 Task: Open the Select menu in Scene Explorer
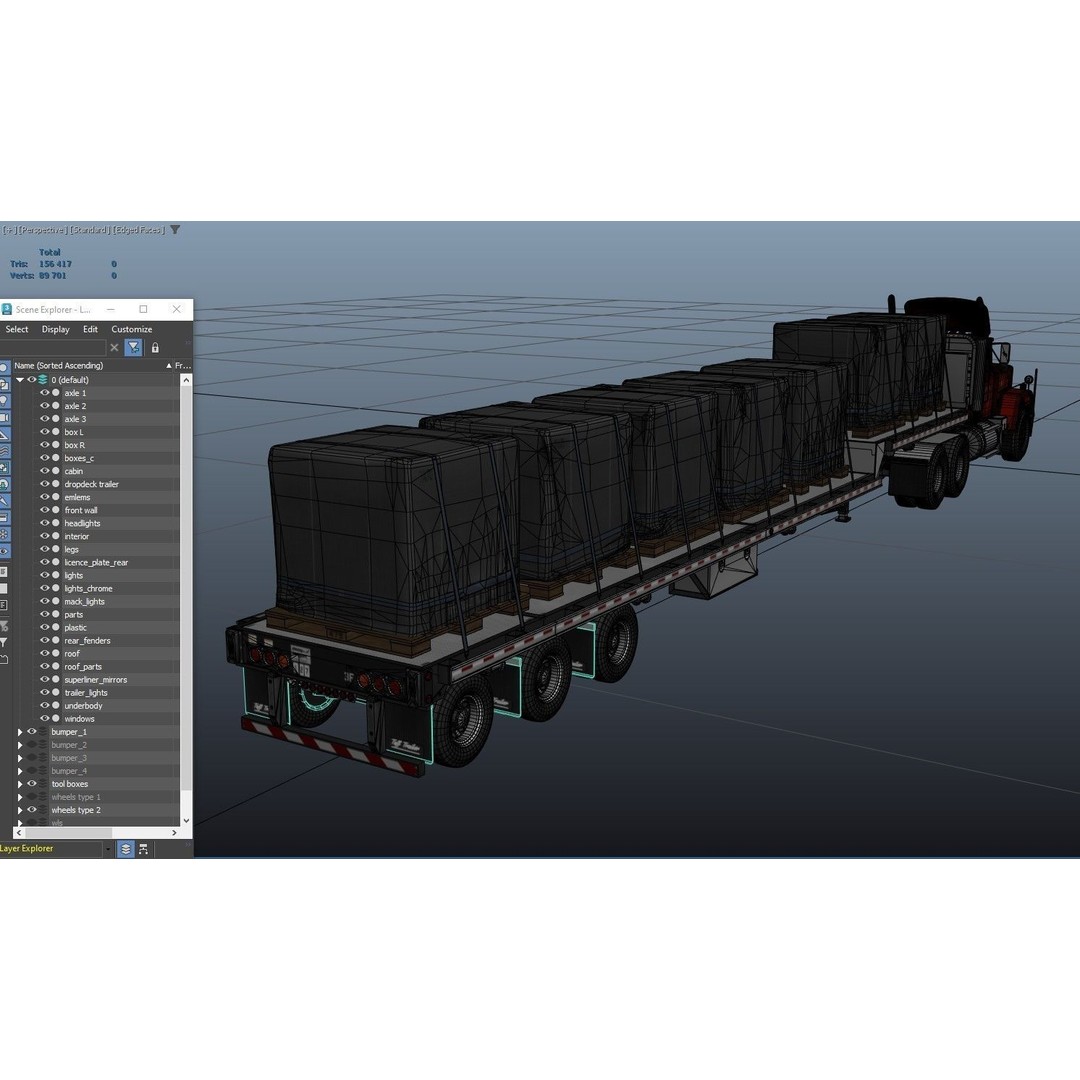(16, 329)
